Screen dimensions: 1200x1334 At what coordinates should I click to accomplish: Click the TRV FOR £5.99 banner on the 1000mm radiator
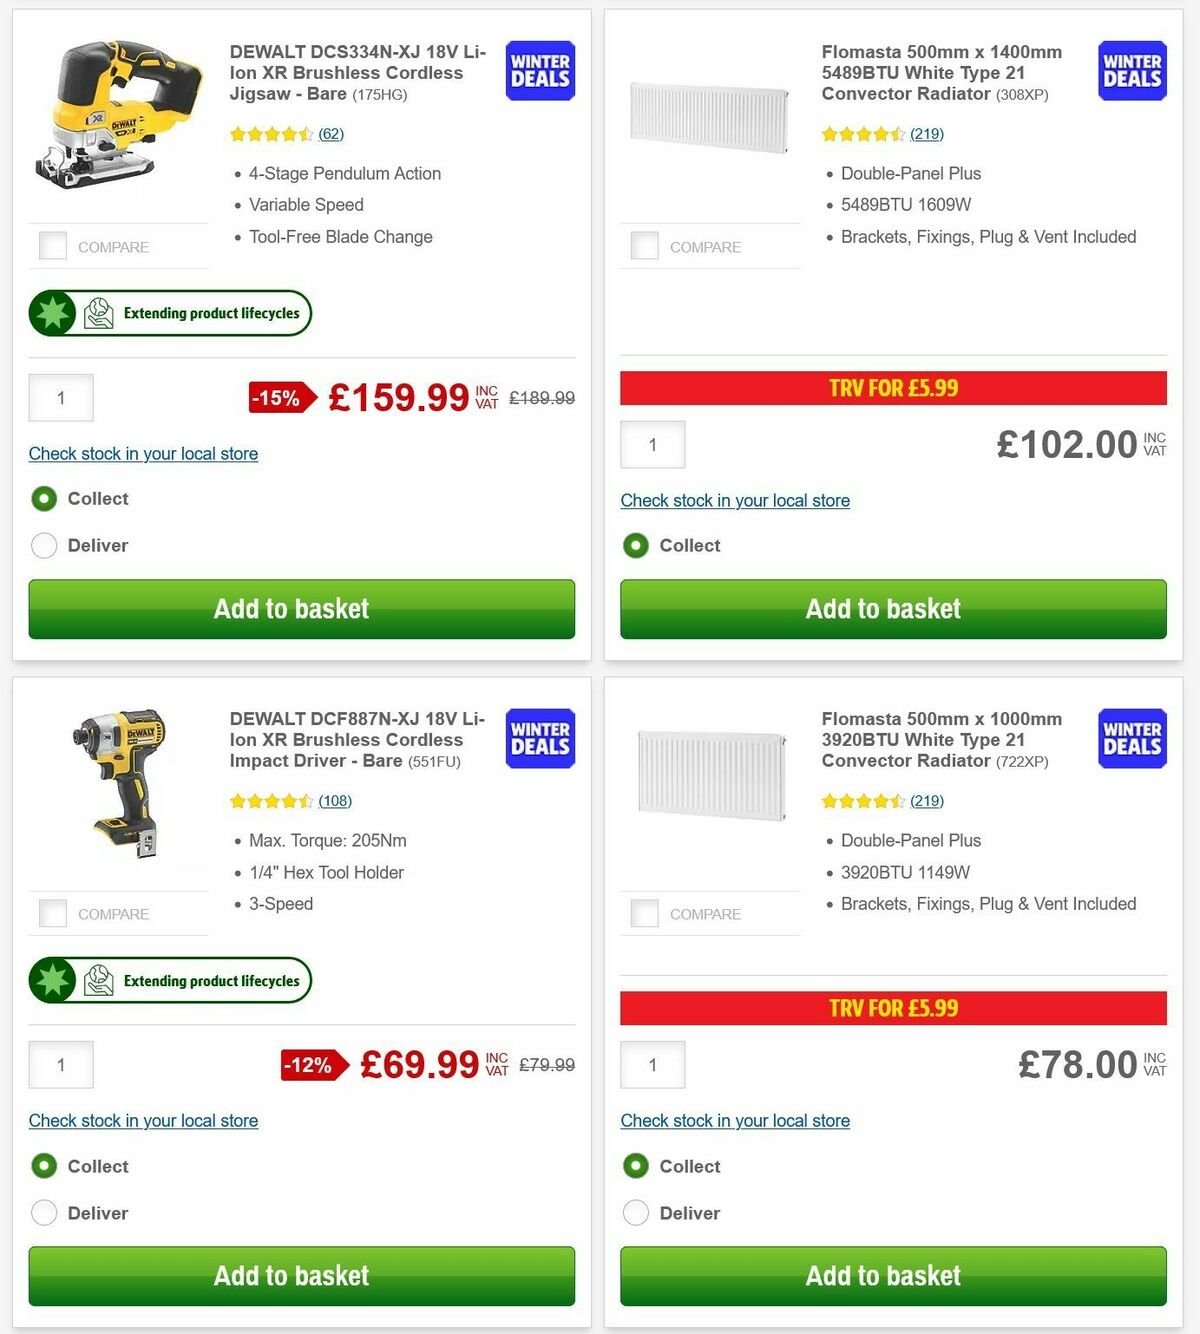(893, 1008)
